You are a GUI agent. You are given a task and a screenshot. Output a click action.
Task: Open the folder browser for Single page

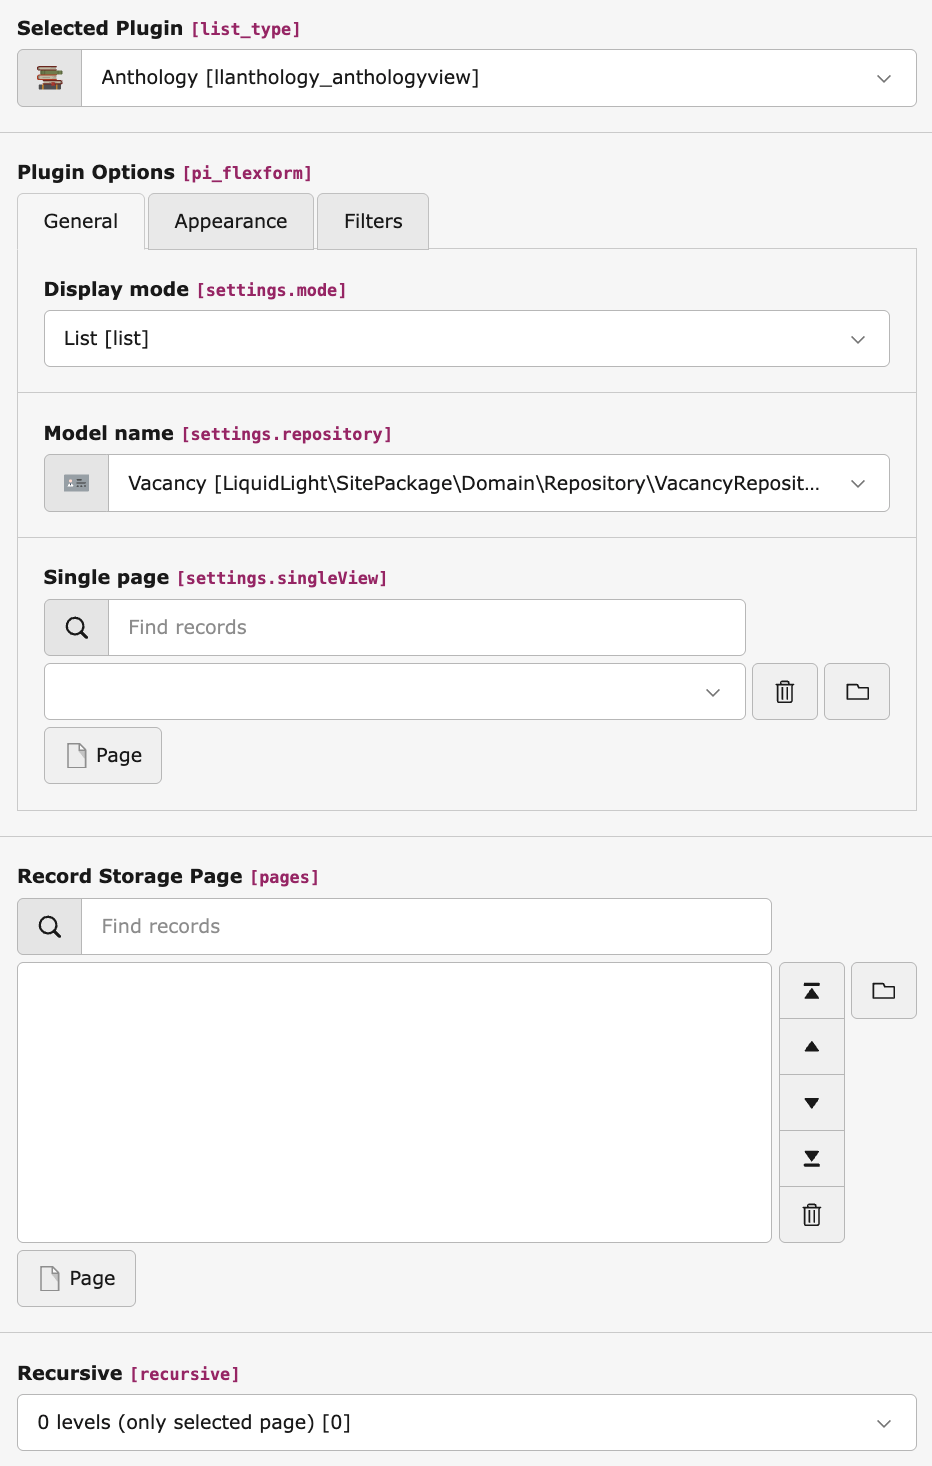click(x=856, y=691)
